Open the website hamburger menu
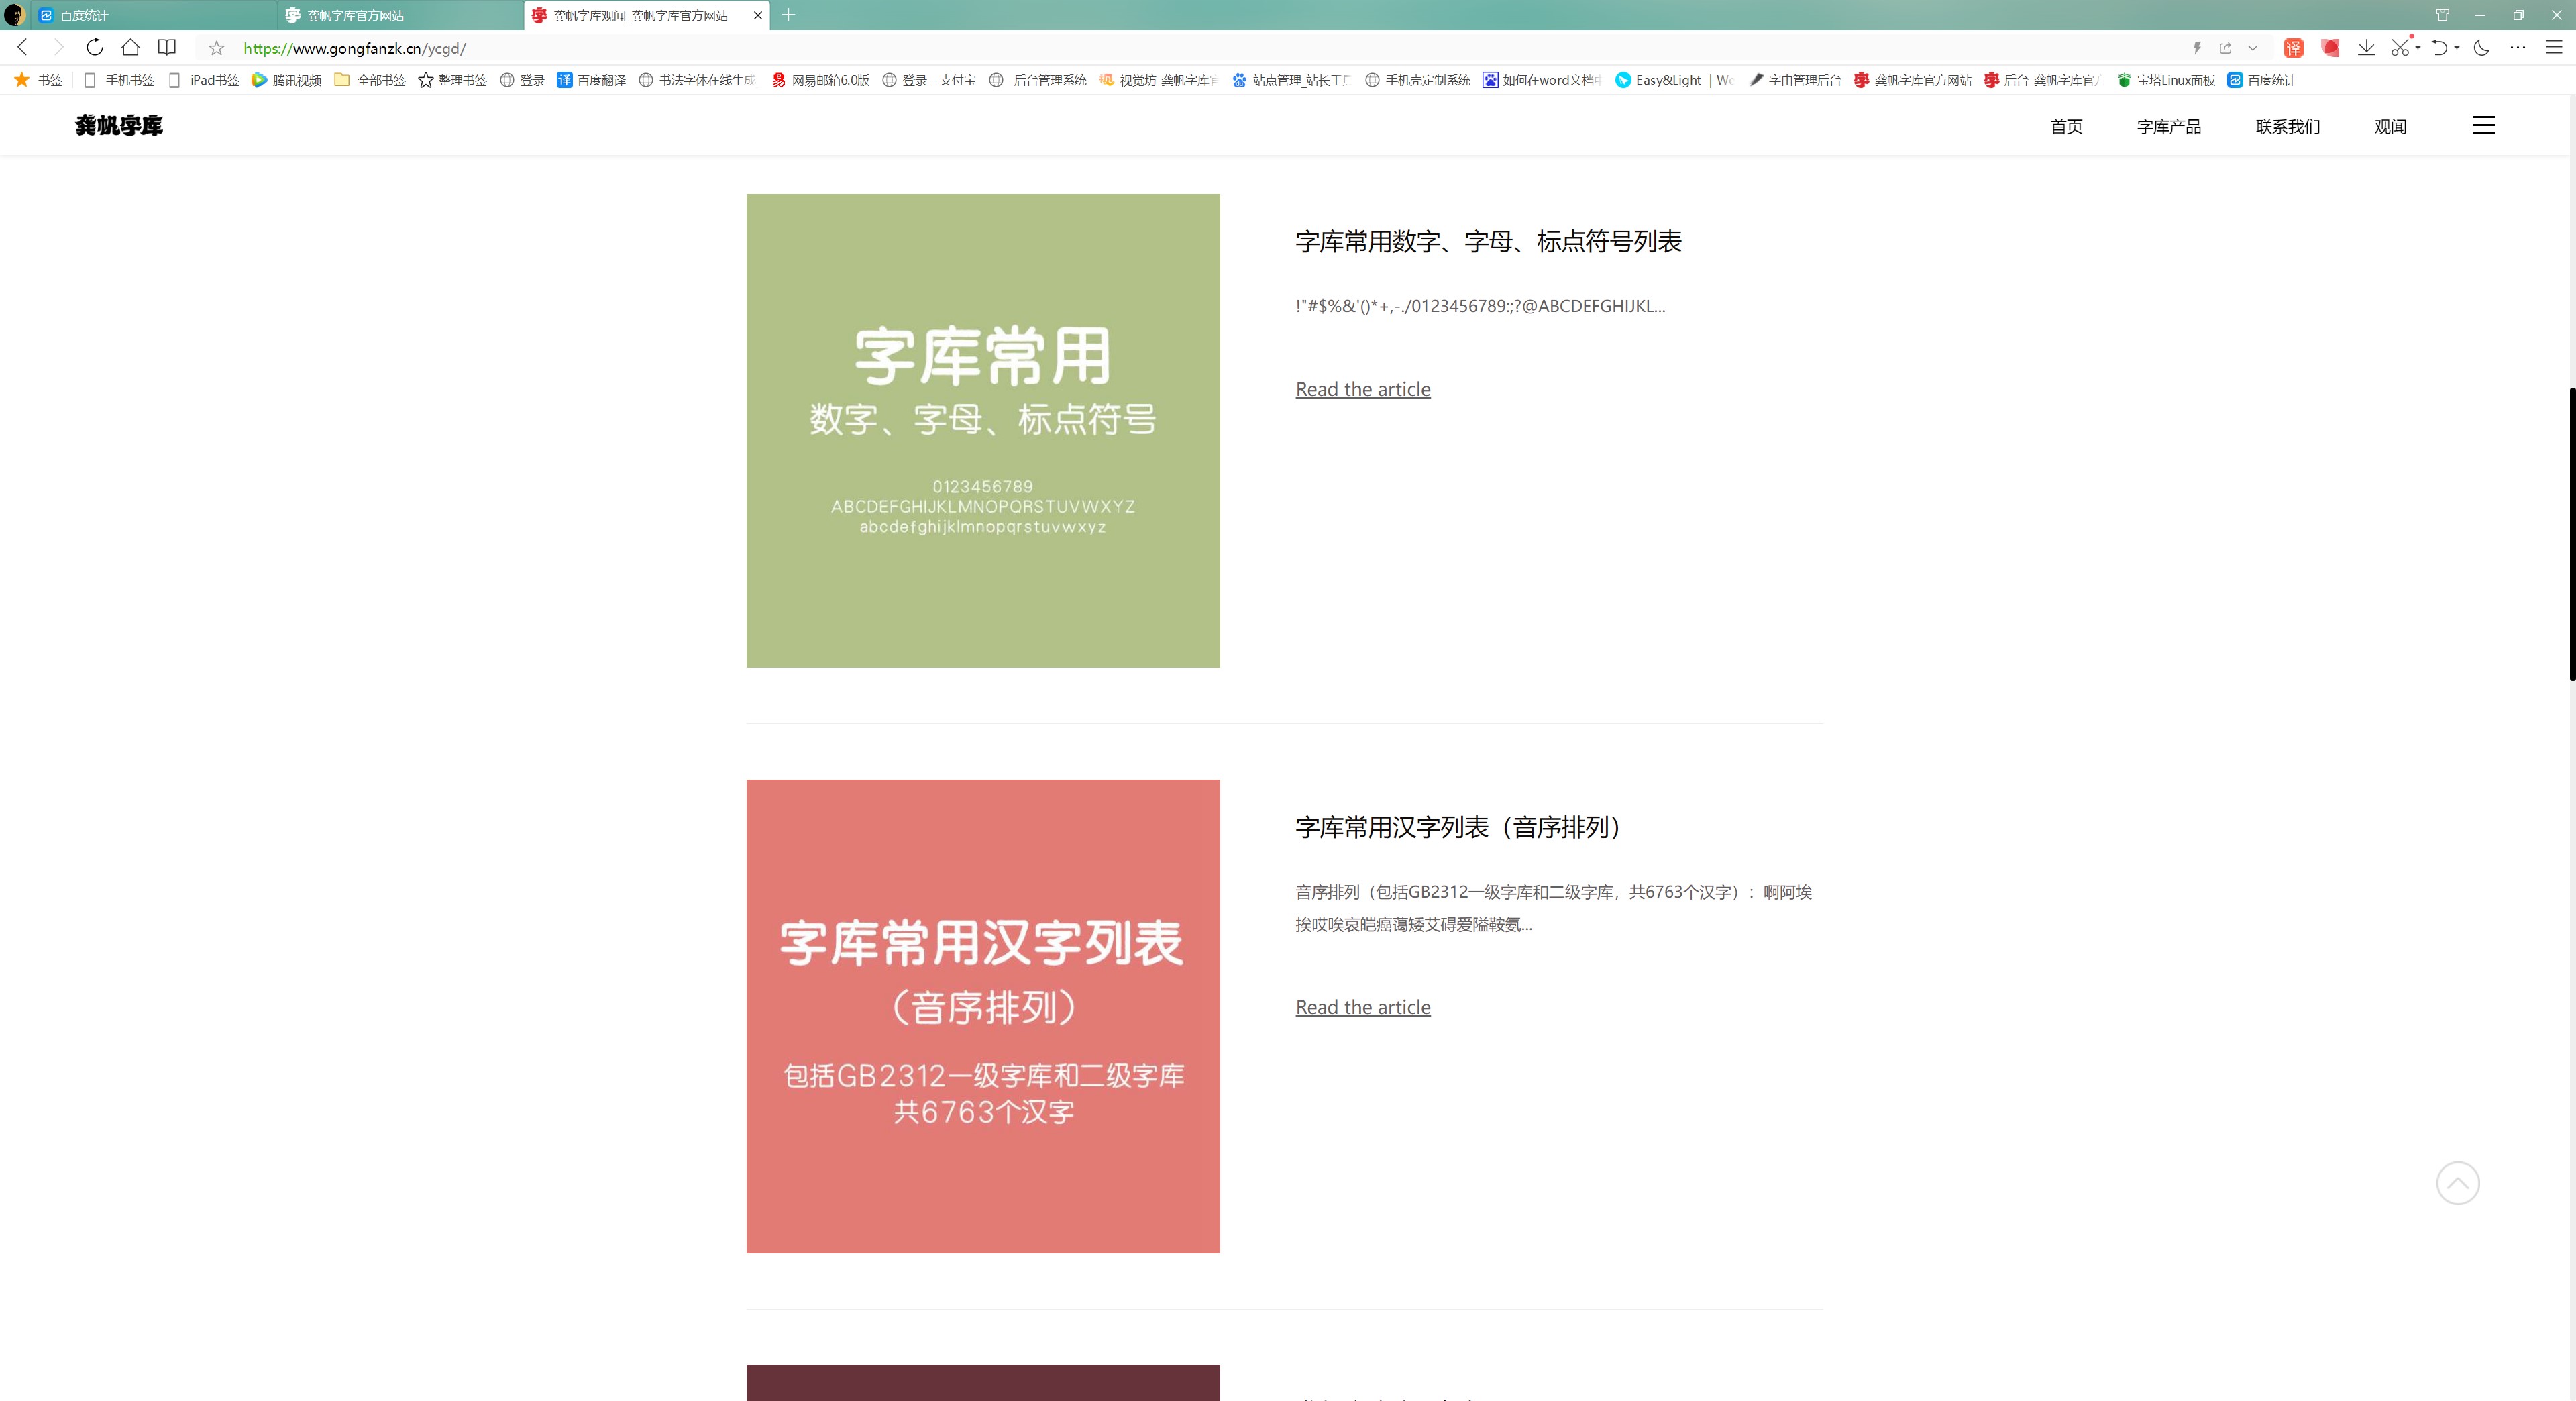Viewport: 2576px width, 1401px height. pos(2483,125)
